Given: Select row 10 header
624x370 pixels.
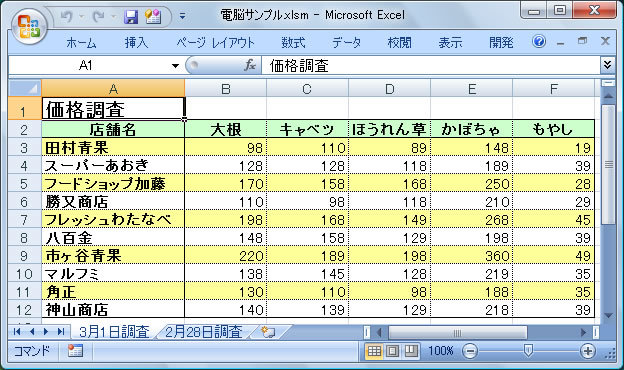Looking at the screenshot, I should point(25,274).
